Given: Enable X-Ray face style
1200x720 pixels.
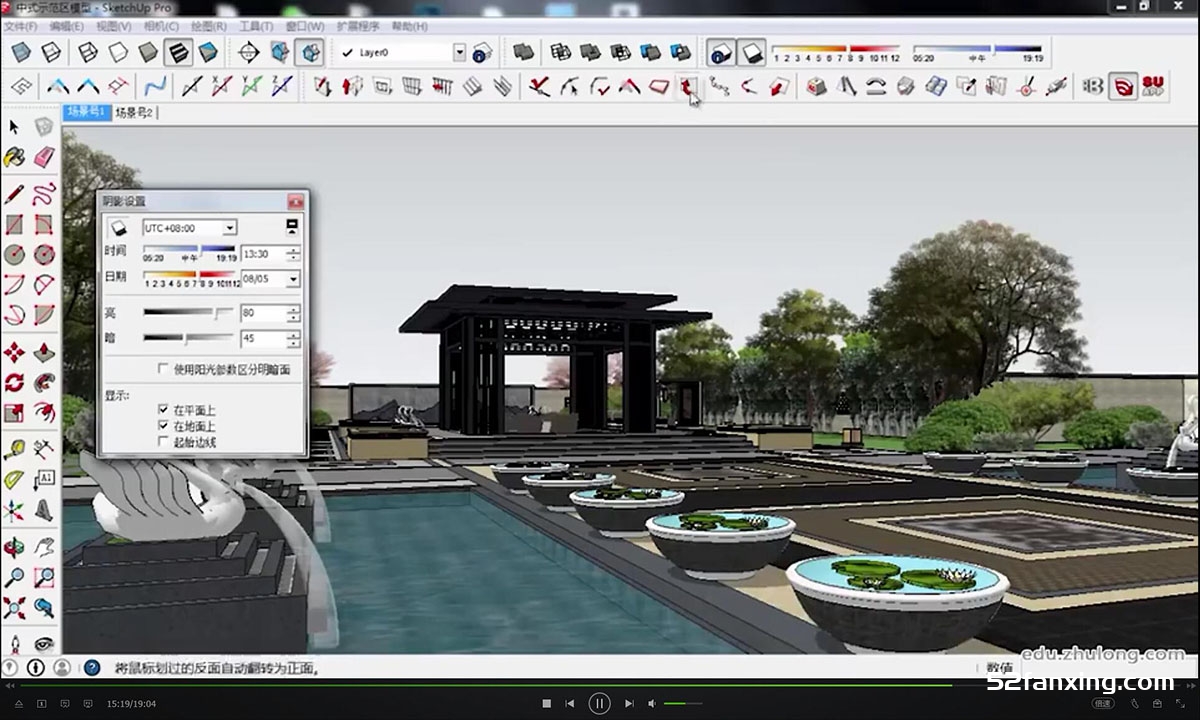Looking at the screenshot, I should pos(21,52).
